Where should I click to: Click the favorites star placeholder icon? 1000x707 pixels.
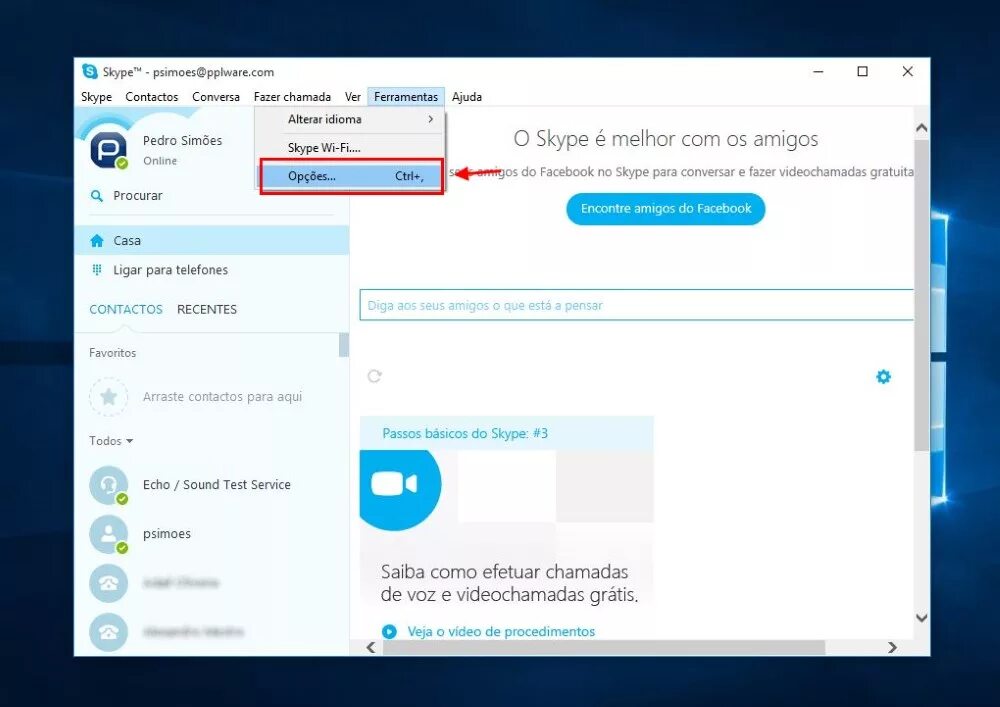click(108, 397)
